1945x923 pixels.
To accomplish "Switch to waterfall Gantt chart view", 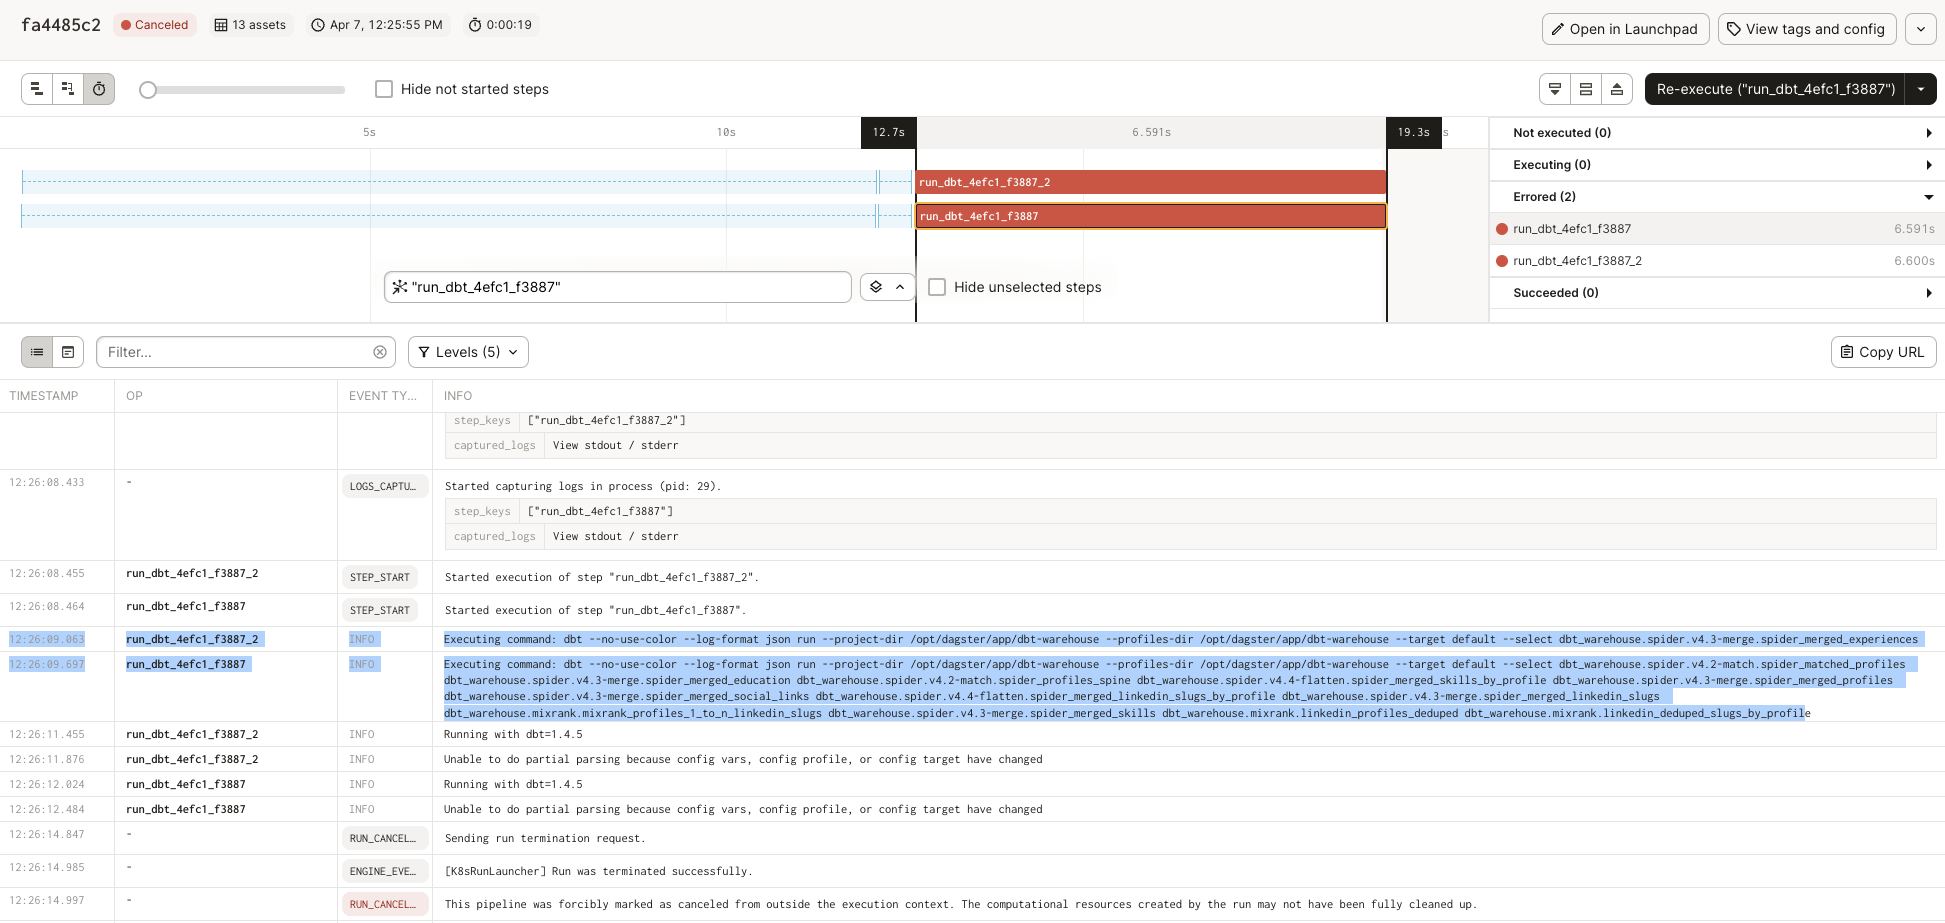I will (68, 89).
